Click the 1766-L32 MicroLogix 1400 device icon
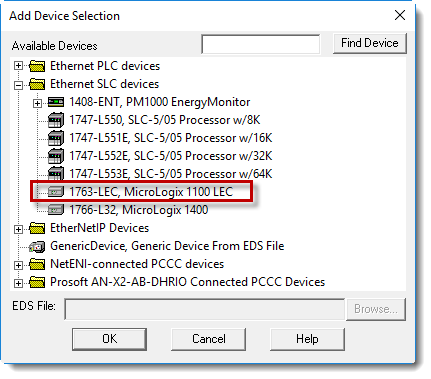 pyautogui.click(x=56, y=210)
